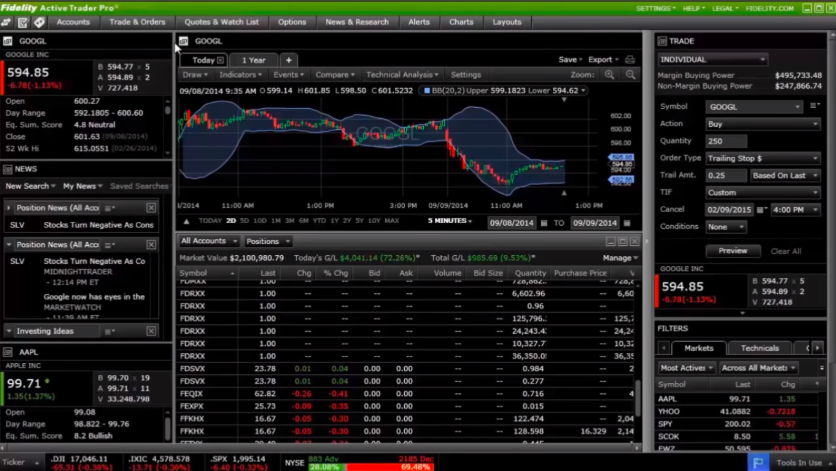Click the GOOGL quote panel icon
Screen dimensions: 836x471
tap(8, 41)
